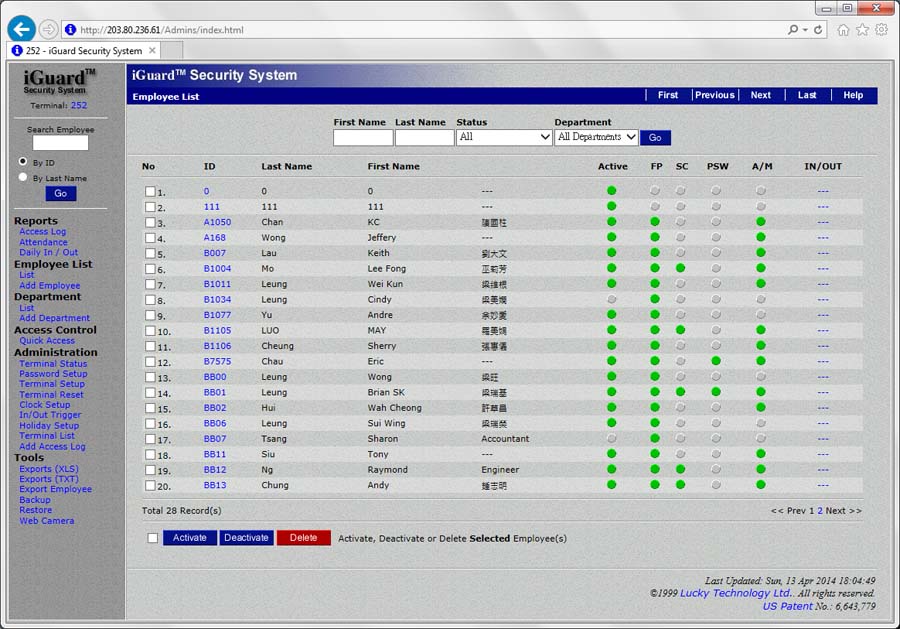Viewport: 900px width, 629px height.
Task: Select the By Last Name radio button
Action: pos(23,177)
